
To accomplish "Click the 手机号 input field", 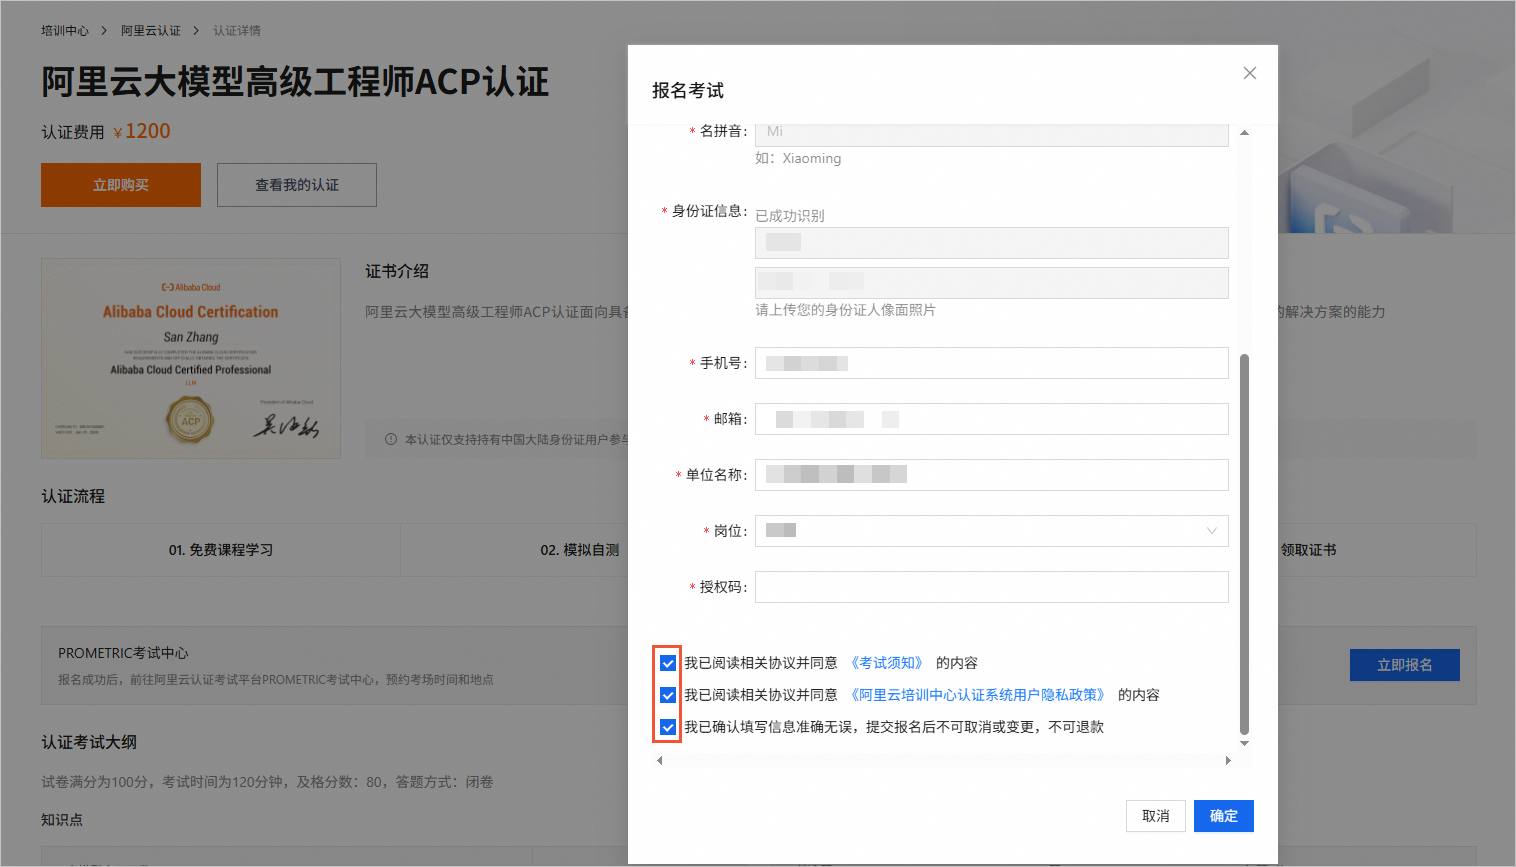I will coord(991,363).
